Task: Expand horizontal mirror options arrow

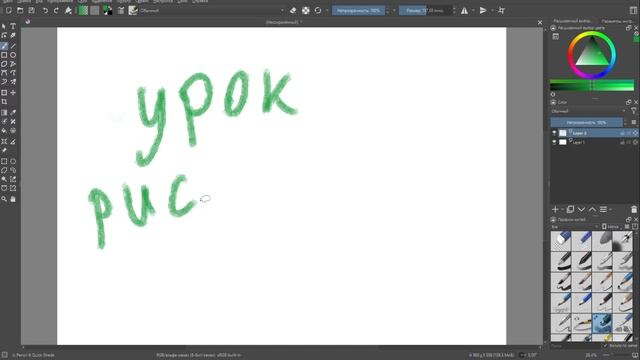Action: tap(473, 11)
